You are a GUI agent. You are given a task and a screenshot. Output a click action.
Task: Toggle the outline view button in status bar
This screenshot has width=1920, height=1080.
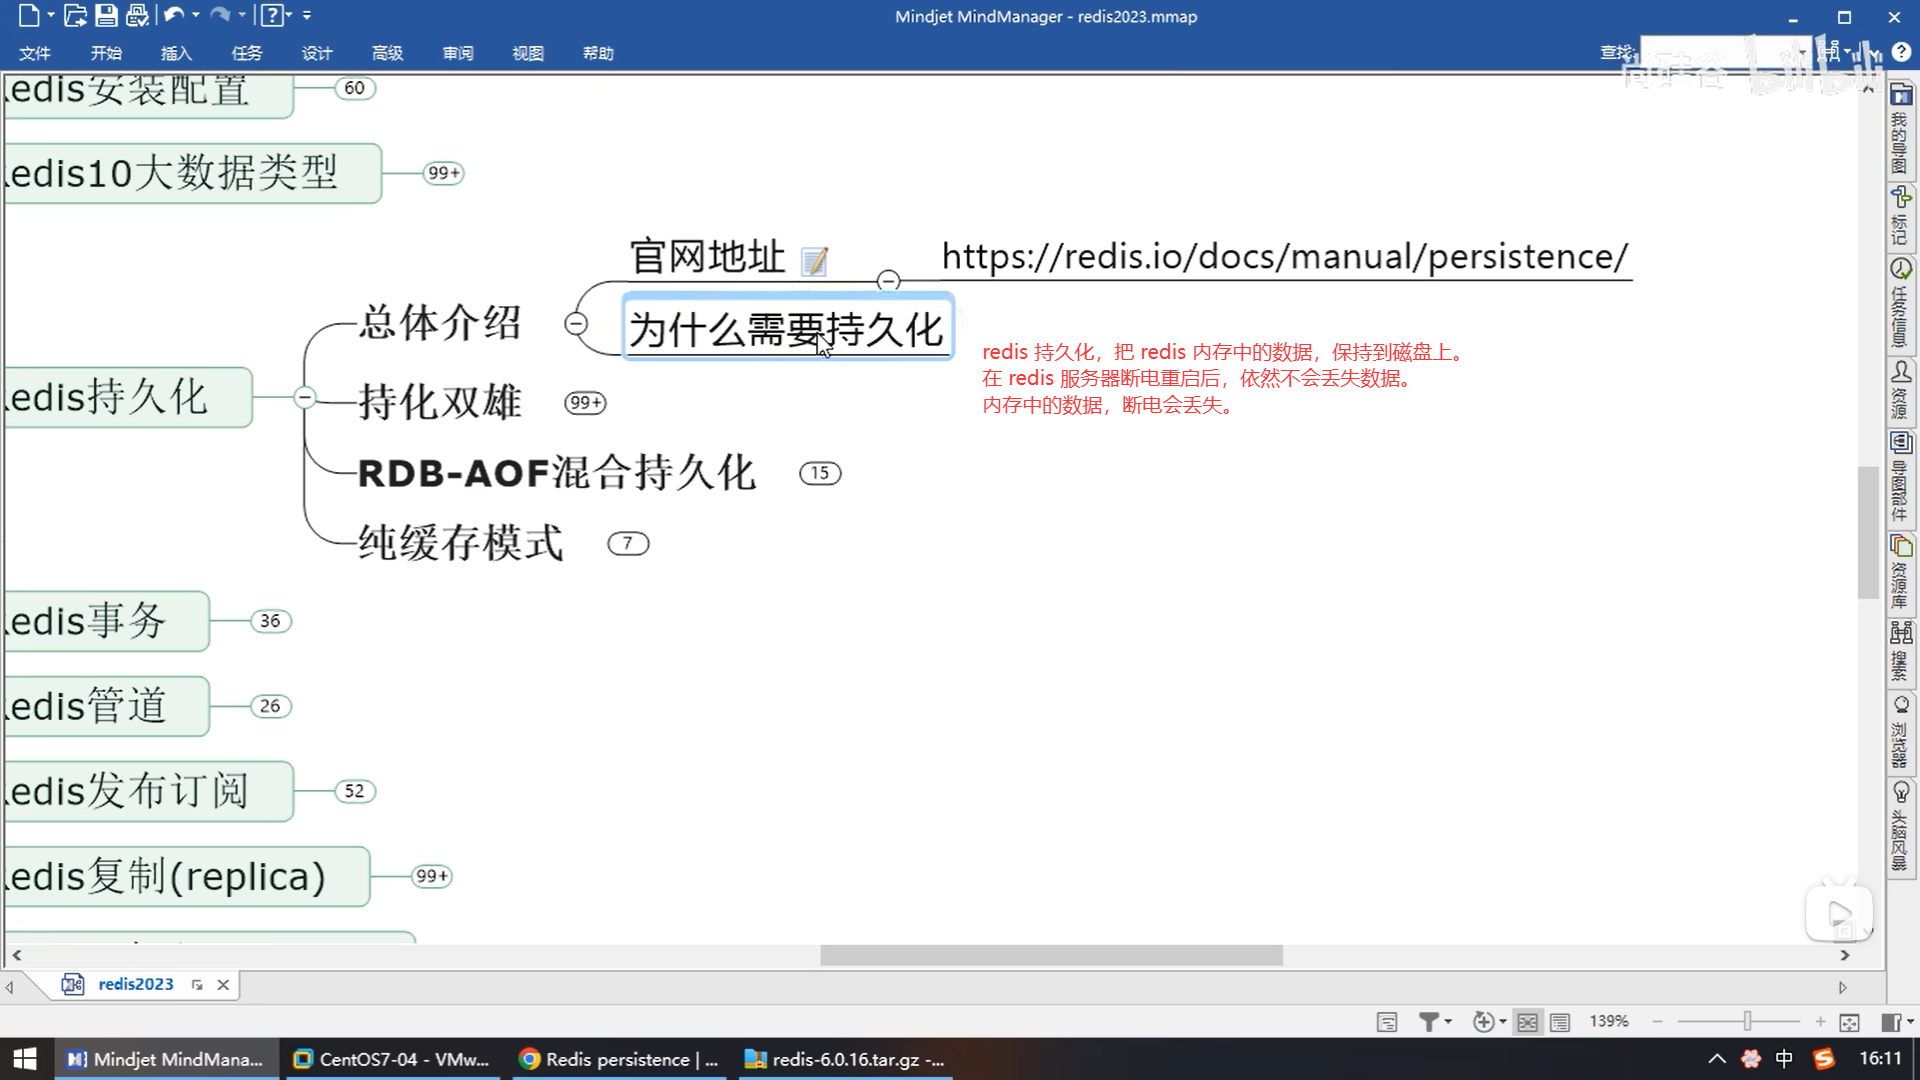[x=1560, y=1021]
